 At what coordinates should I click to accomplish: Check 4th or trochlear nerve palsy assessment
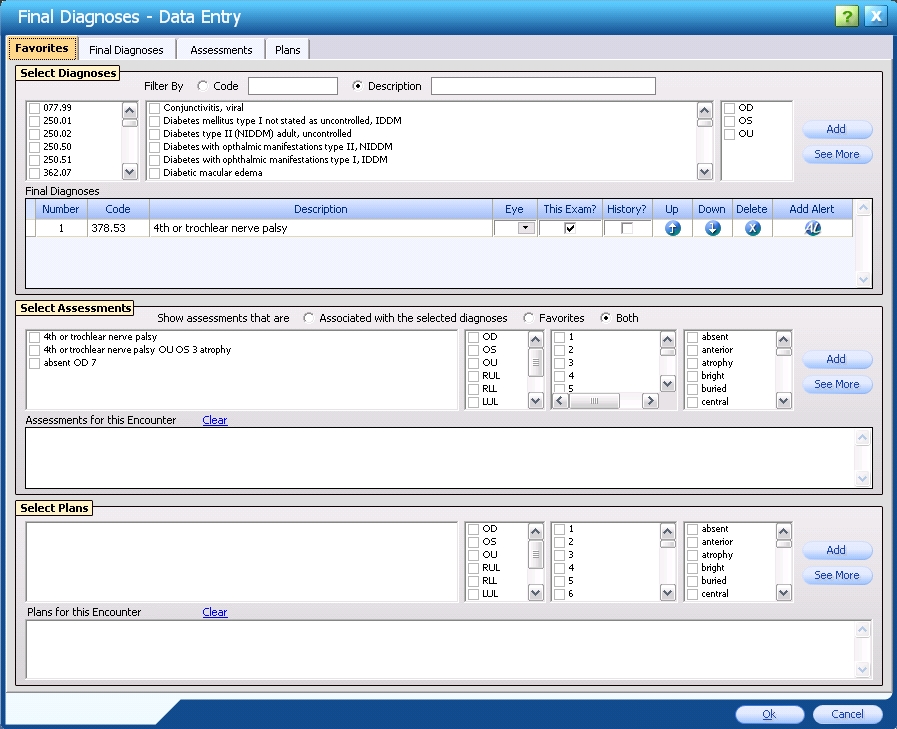click(35, 337)
